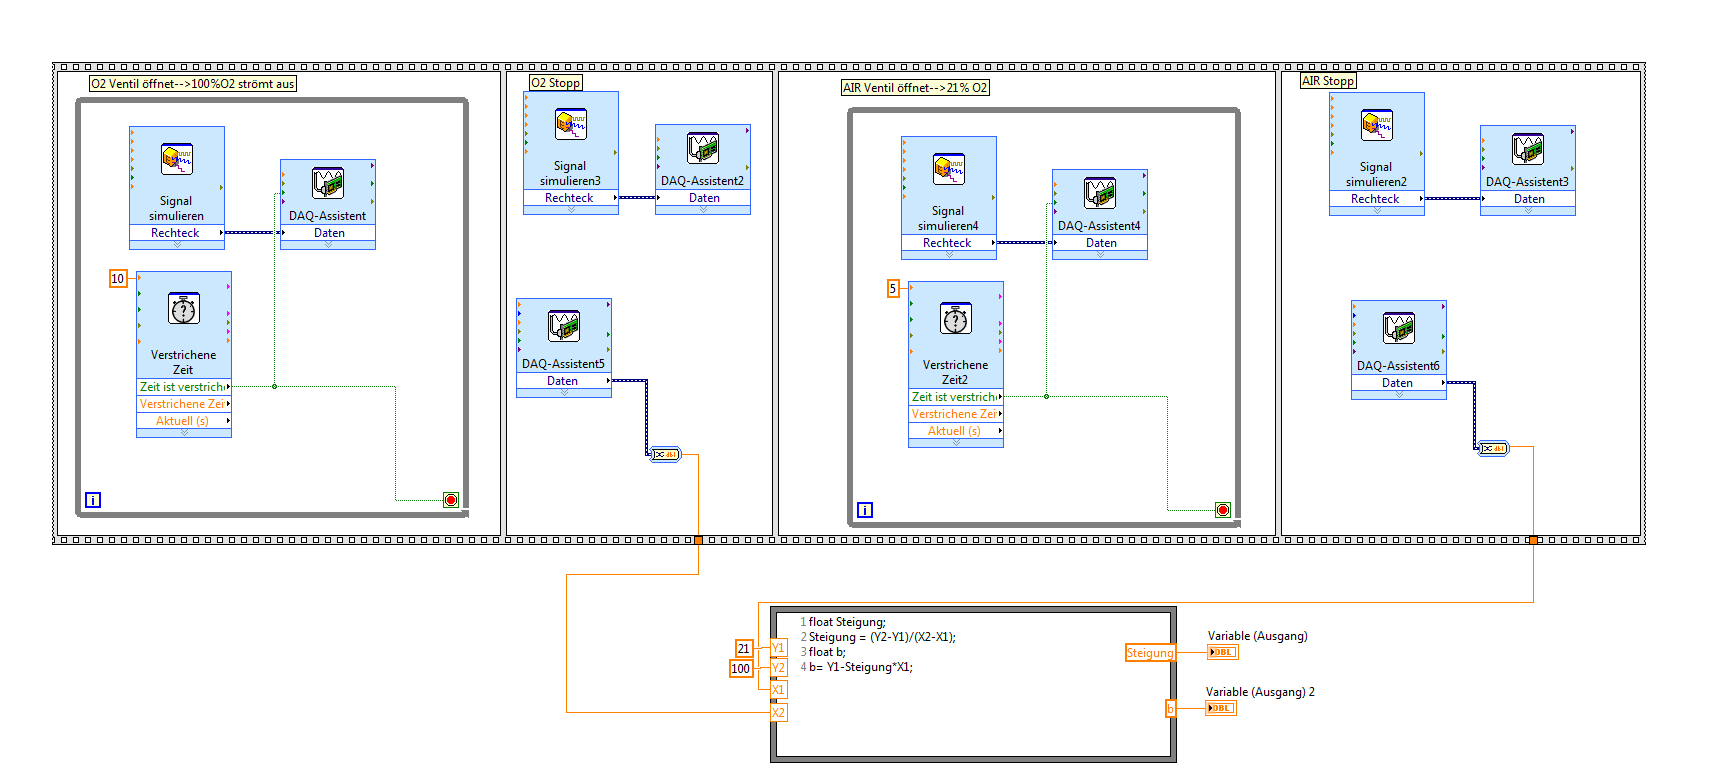
Task: Select the Verstrichene Zeit2 stopwatch icon
Action: click(x=956, y=319)
